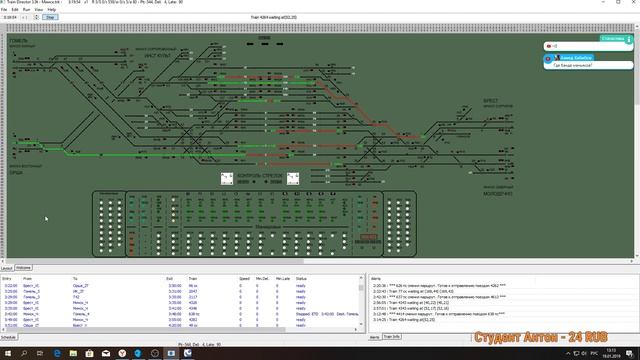The width and height of the screenshot is (640, 360).
Task: Click the schedule list vertical scrollbar
Action: coord(361,302)
